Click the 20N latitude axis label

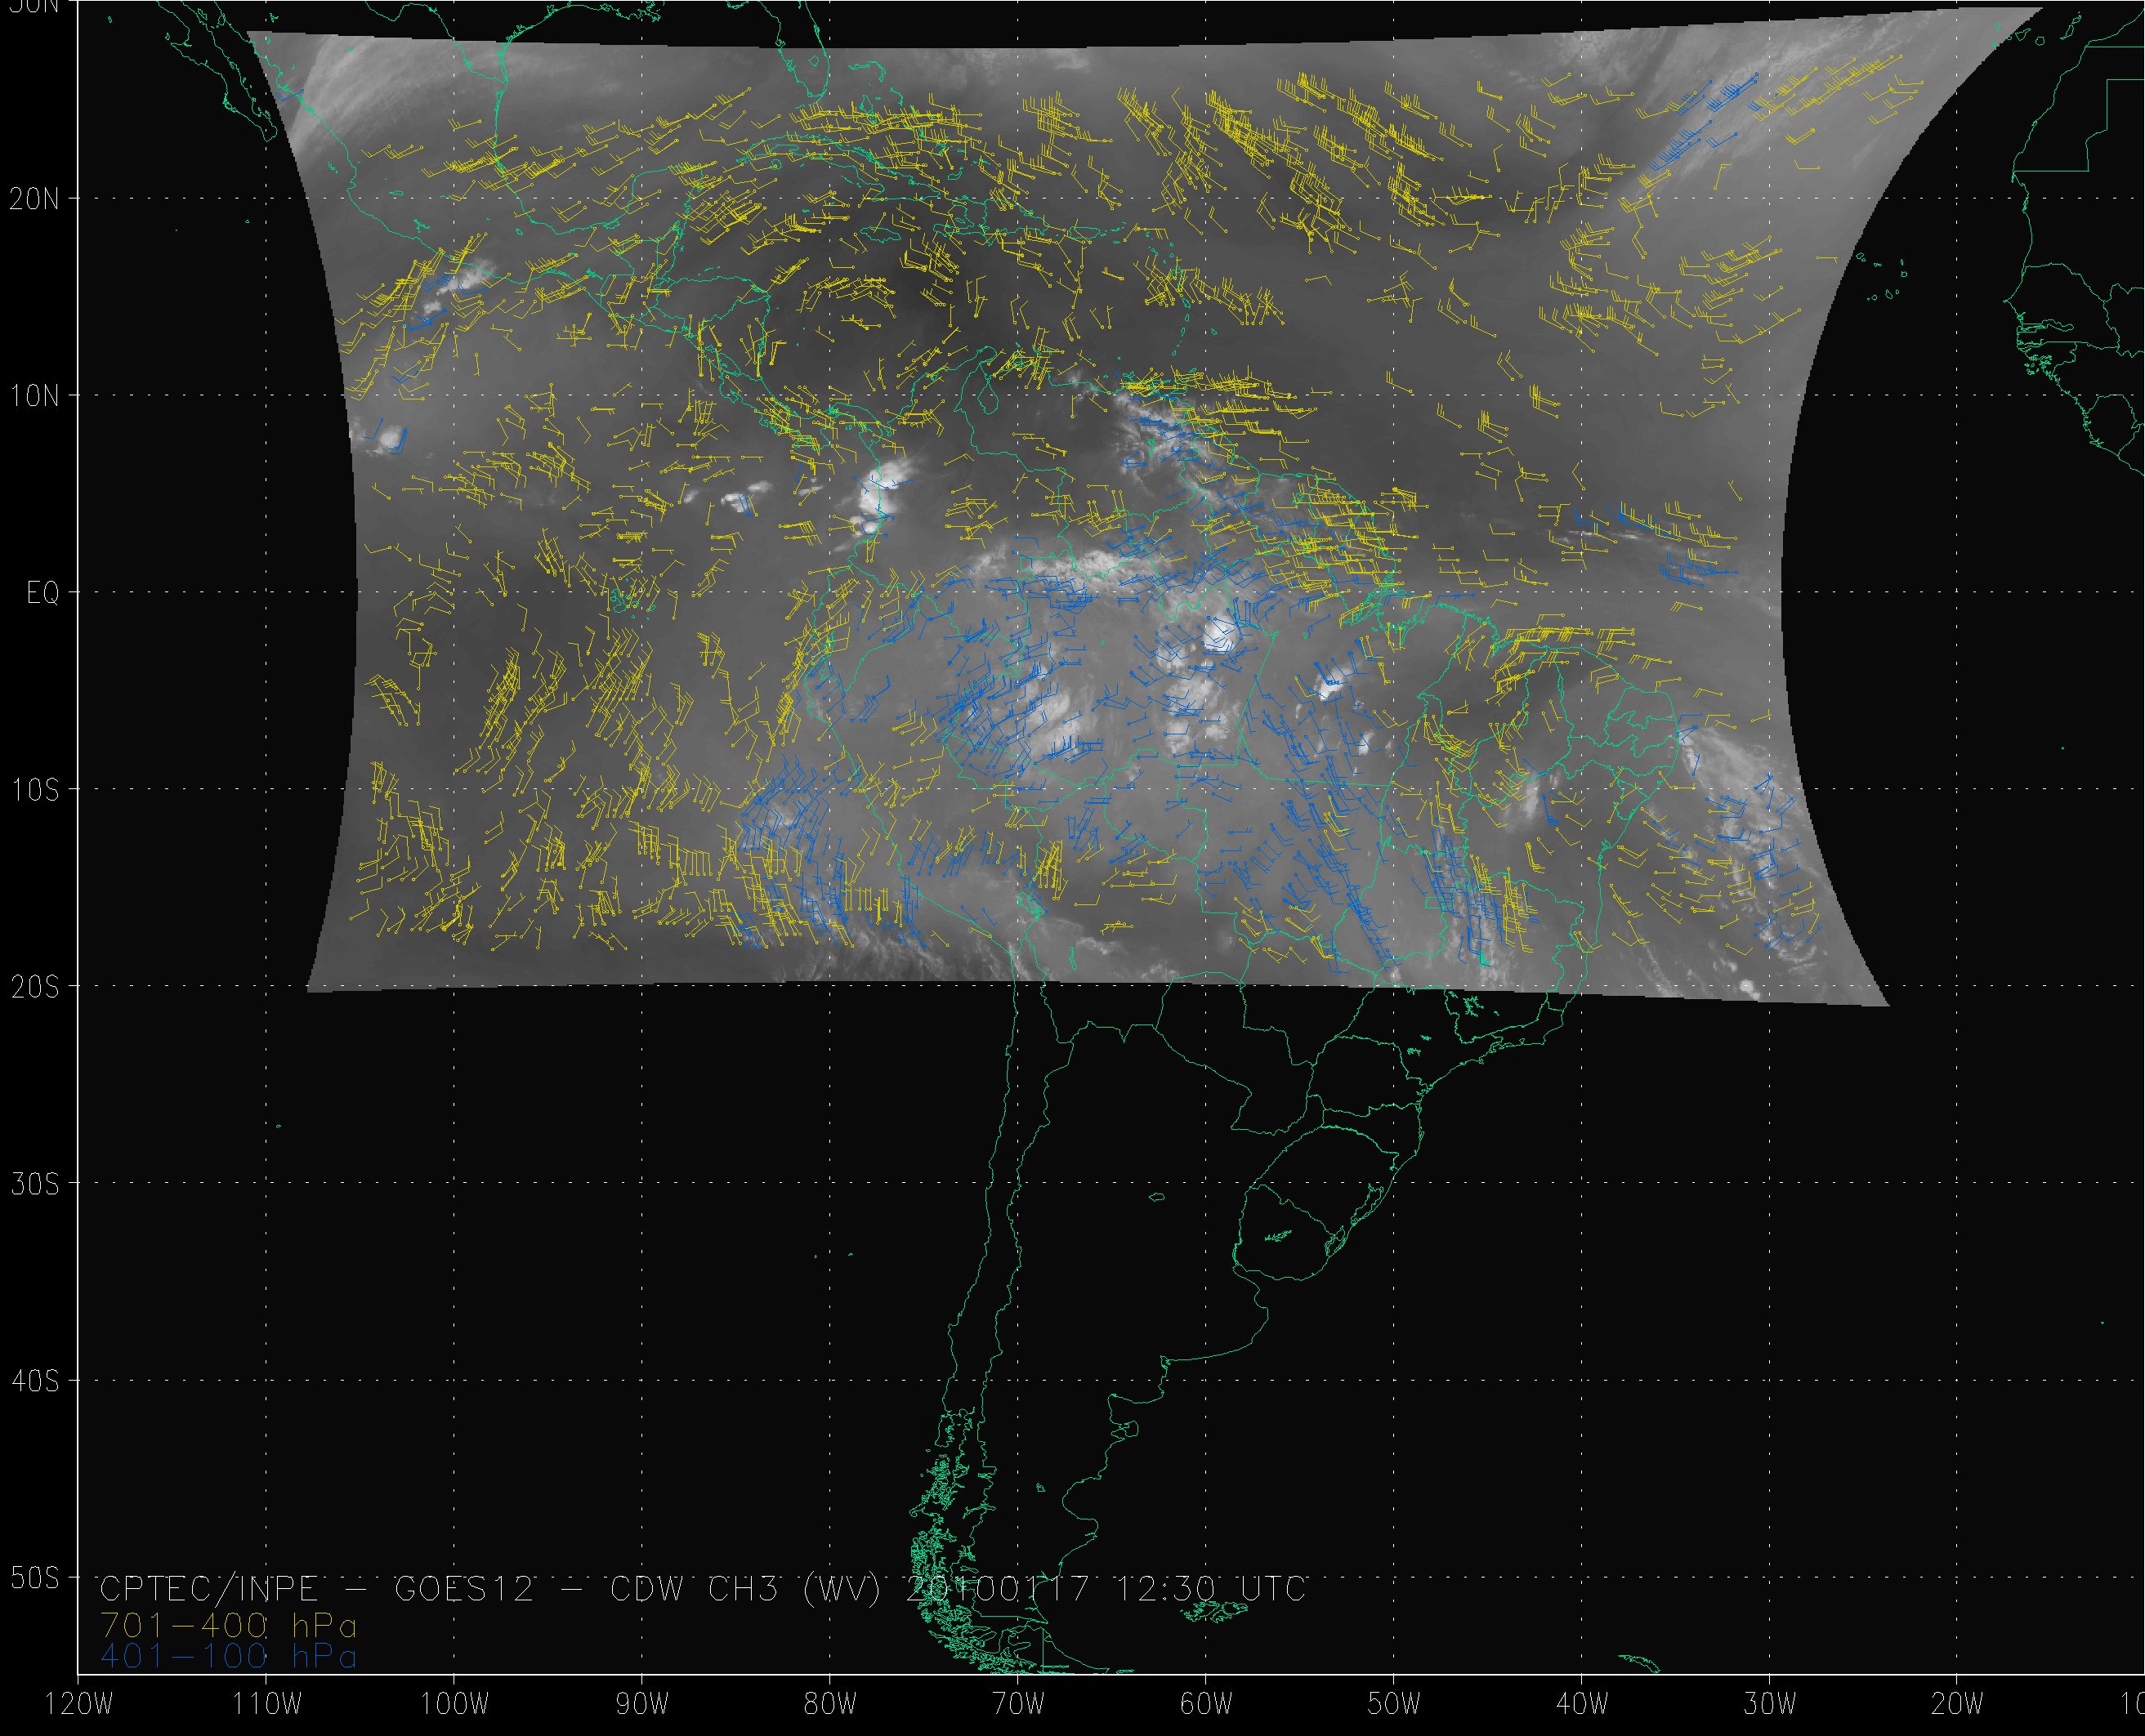(x=34, y=199)
